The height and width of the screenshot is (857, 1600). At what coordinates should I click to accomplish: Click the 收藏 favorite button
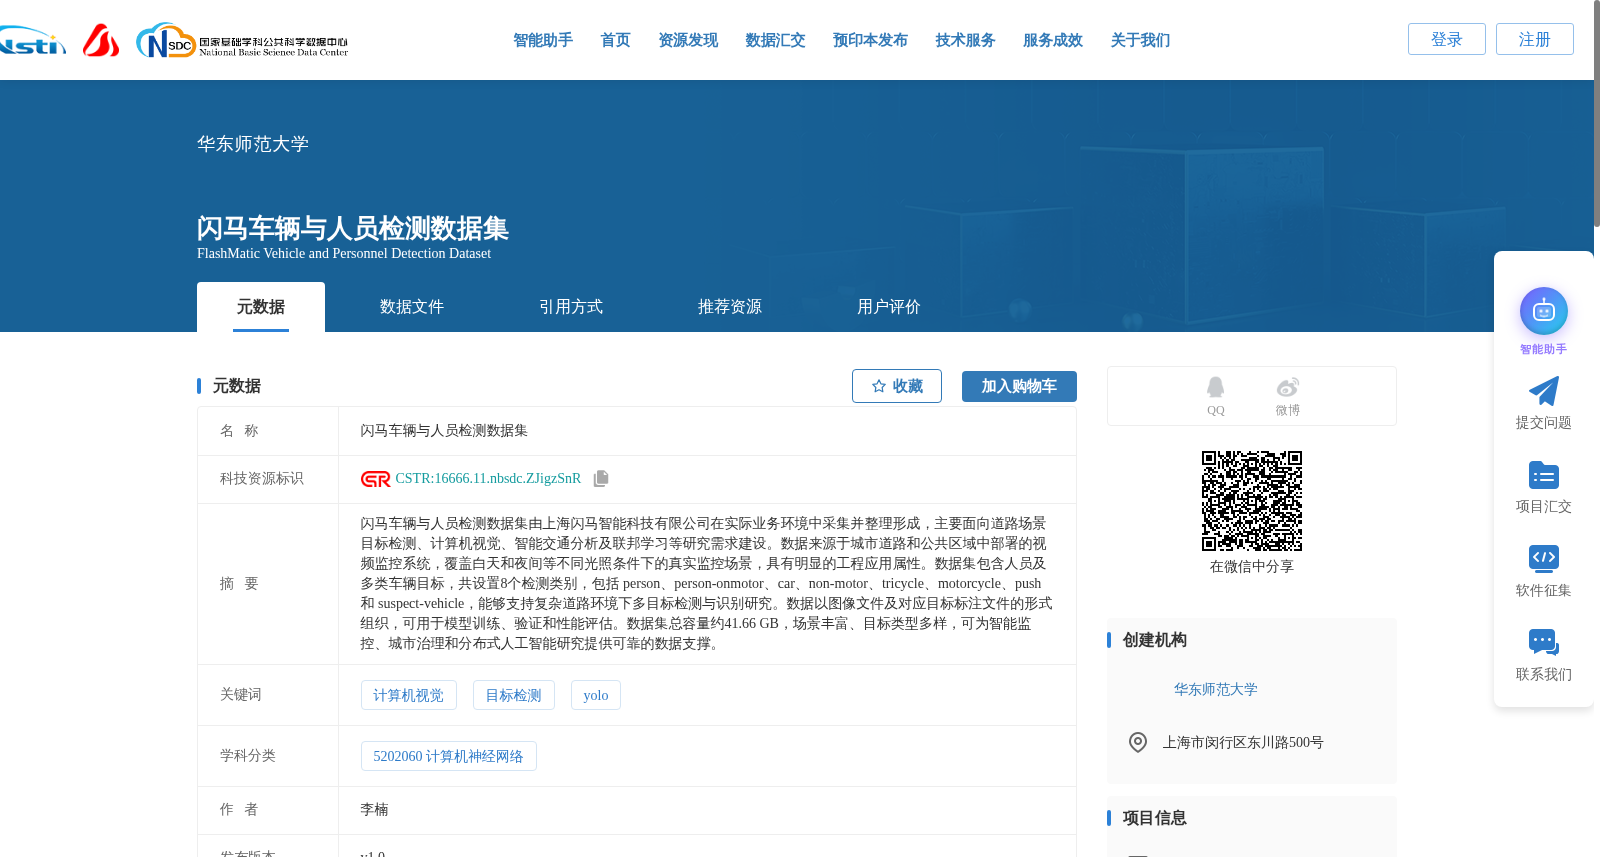pyautogui.click(x=897, y=386)
